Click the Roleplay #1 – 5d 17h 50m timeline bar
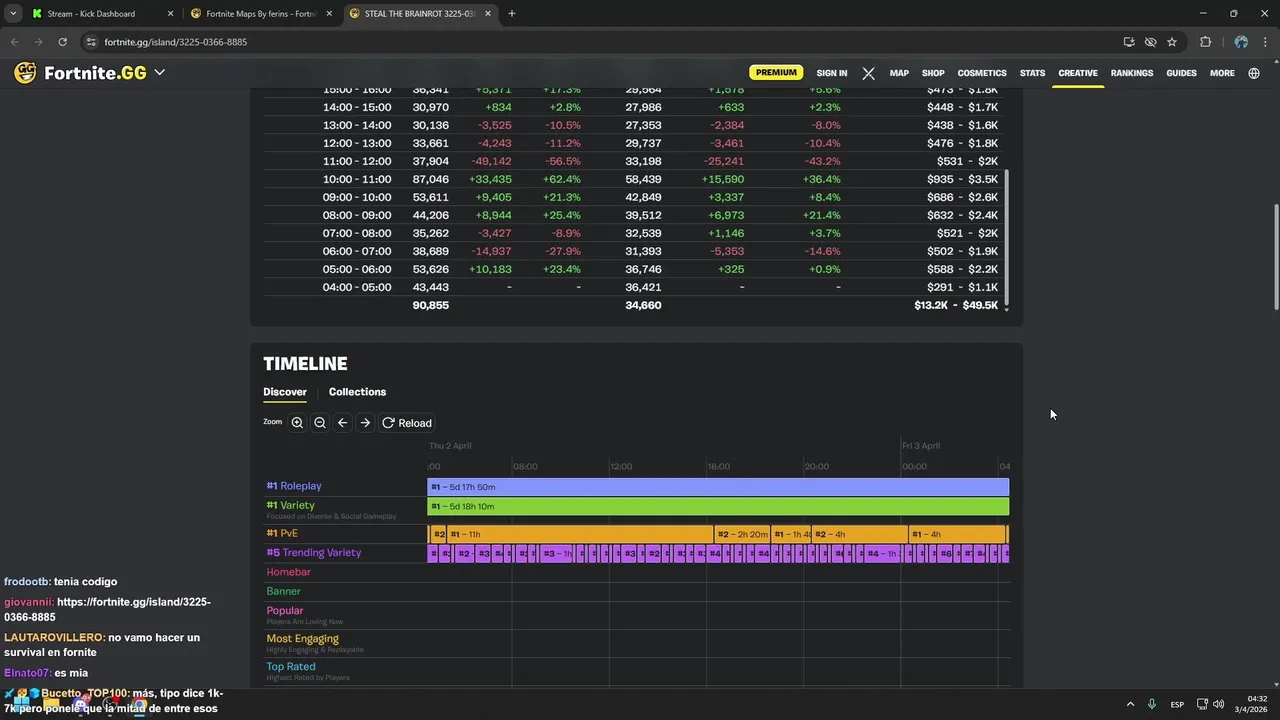 coord(718,487)
